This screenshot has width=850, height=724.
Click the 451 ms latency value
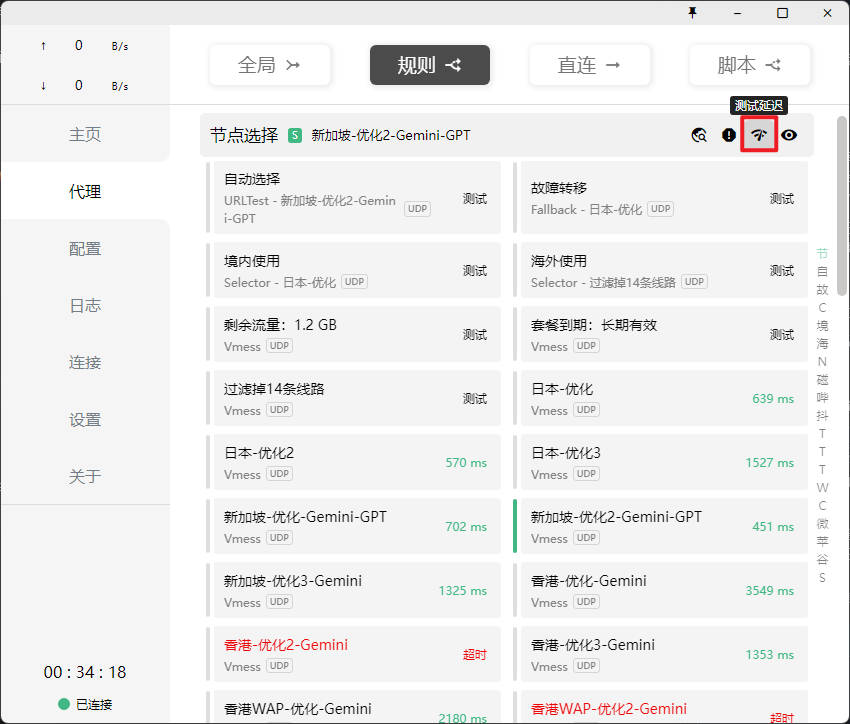coord(773,527)
